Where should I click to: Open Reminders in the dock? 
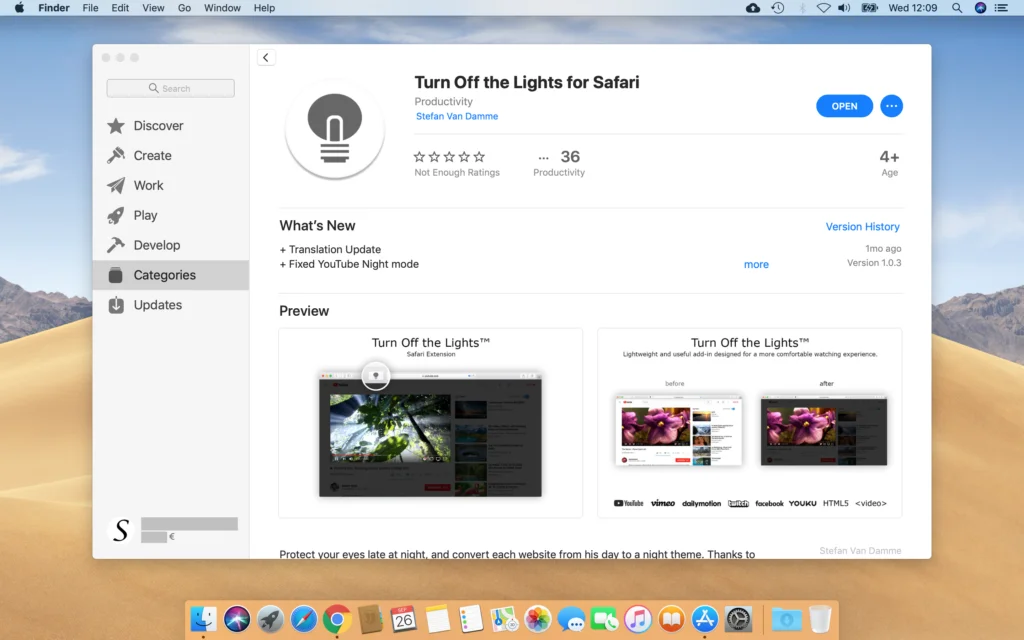[471, 618]
